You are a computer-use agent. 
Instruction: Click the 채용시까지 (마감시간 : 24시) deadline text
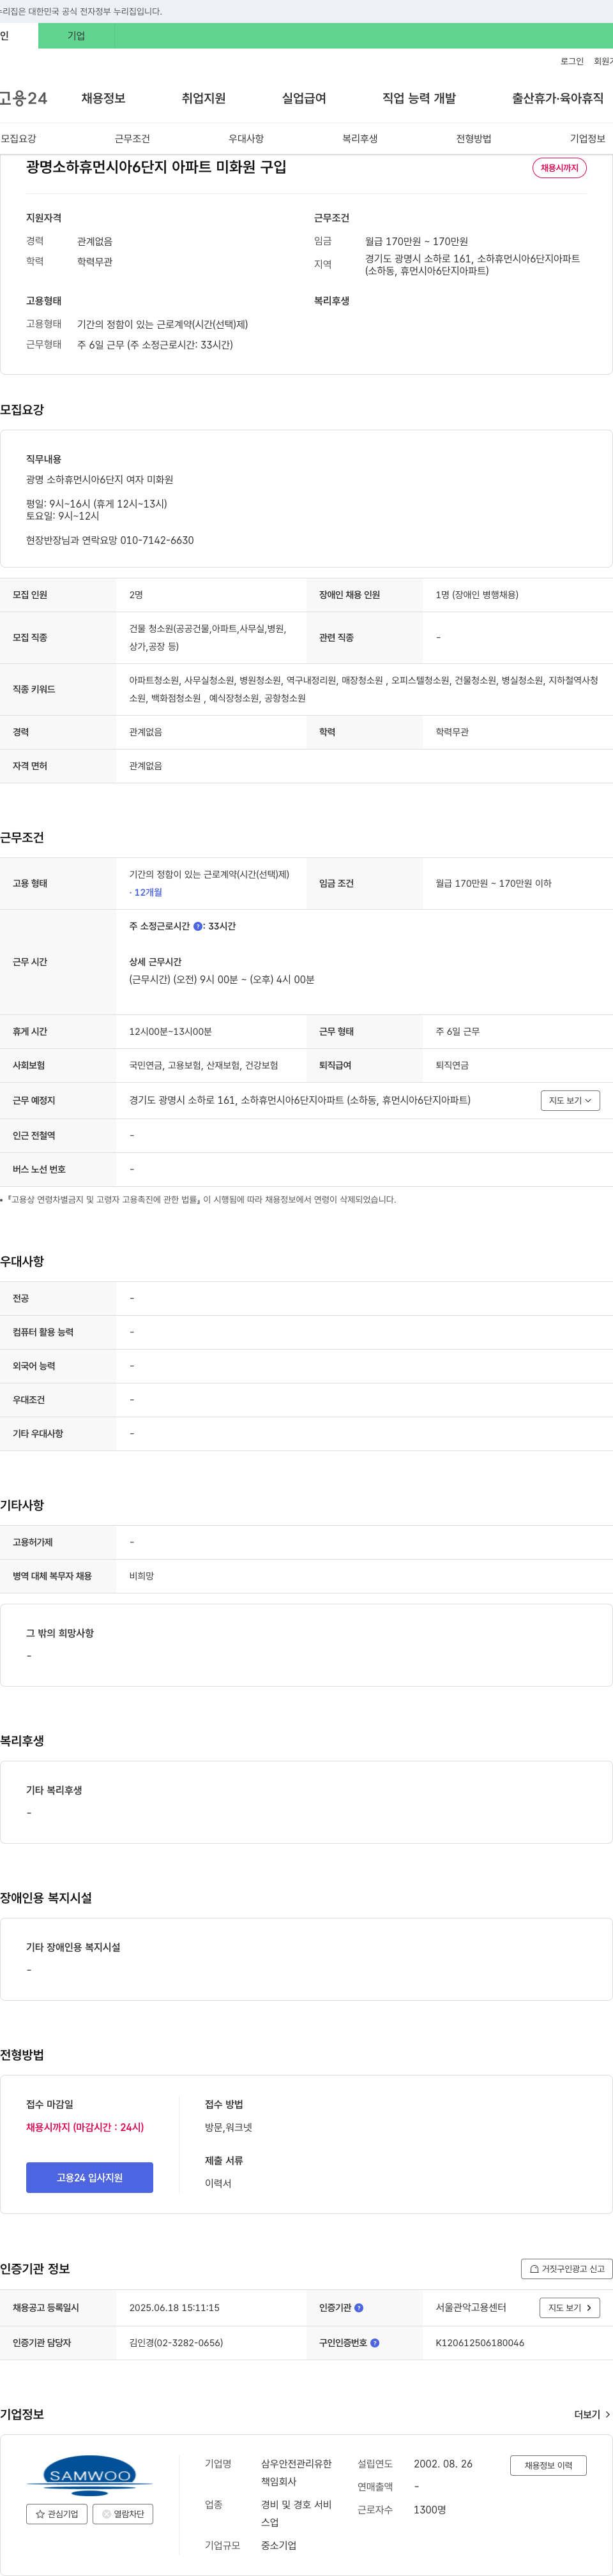[85, 2127]
